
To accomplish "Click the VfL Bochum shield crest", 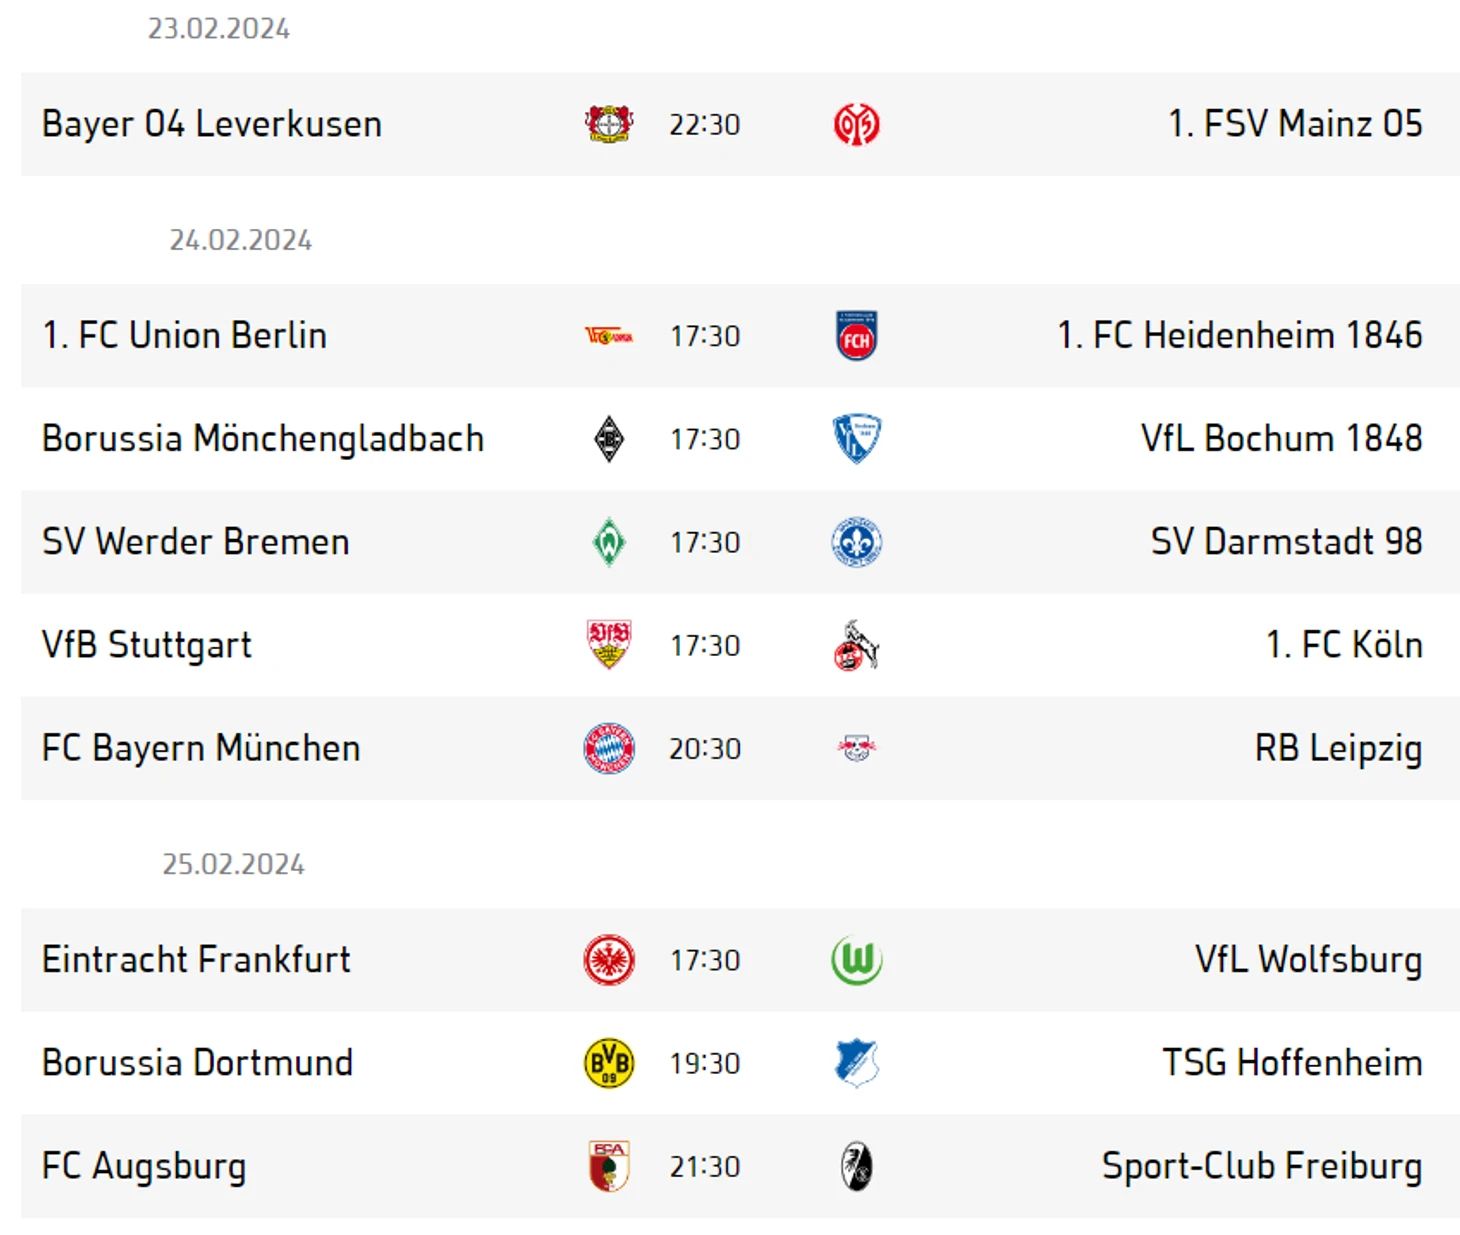I will pyautogui.click(x=856, y=438).
